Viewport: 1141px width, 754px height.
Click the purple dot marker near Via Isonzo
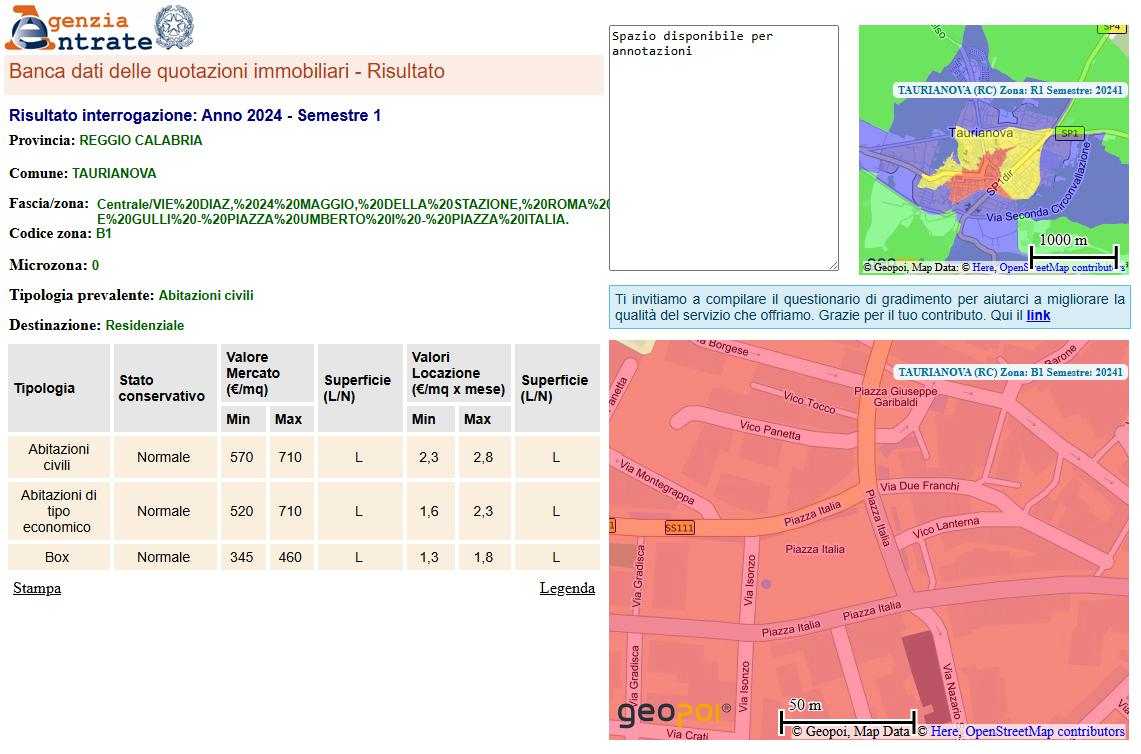click(766, 583)
